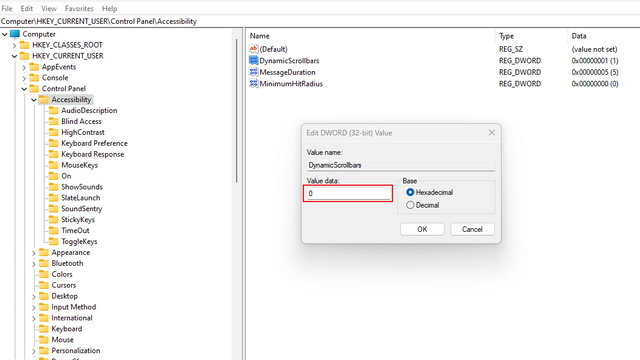Click the HKEY_CLASSES_ROOT folder icon
640x360 pixels.
(25, 45)
